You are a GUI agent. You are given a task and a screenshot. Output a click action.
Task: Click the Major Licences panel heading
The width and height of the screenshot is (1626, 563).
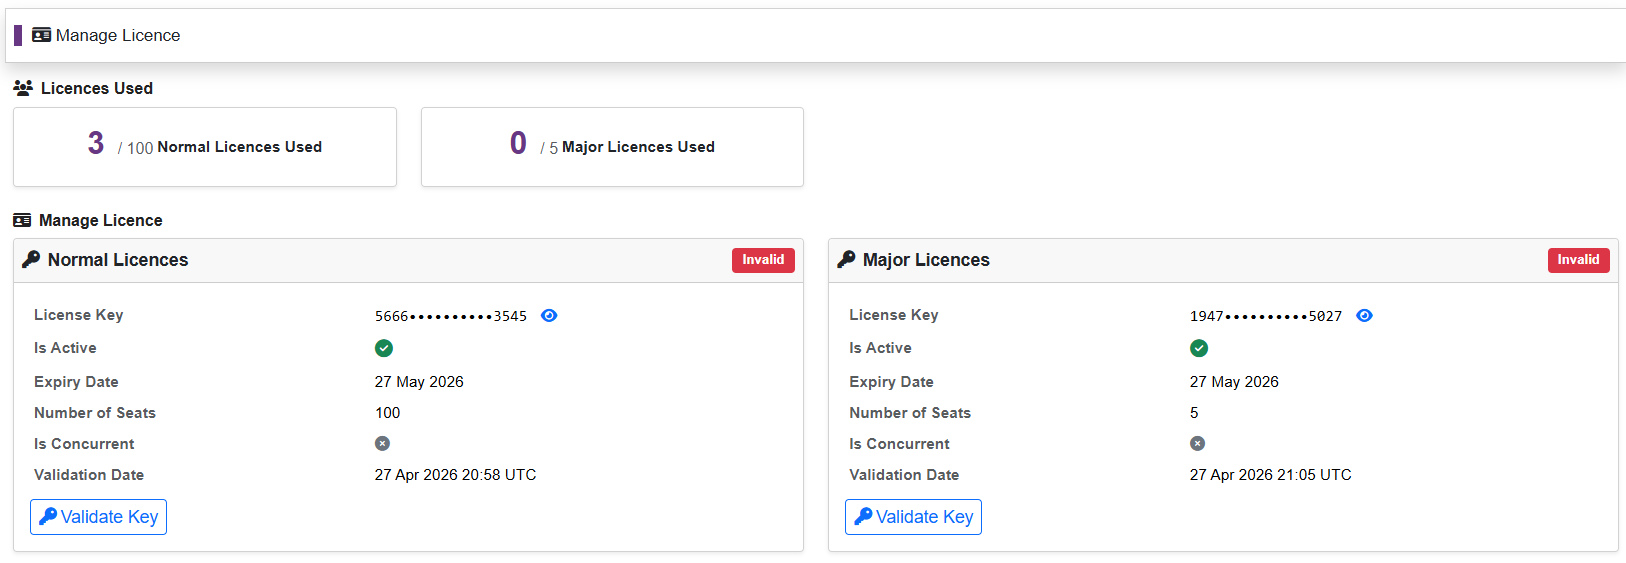click(x=926, y=260)
